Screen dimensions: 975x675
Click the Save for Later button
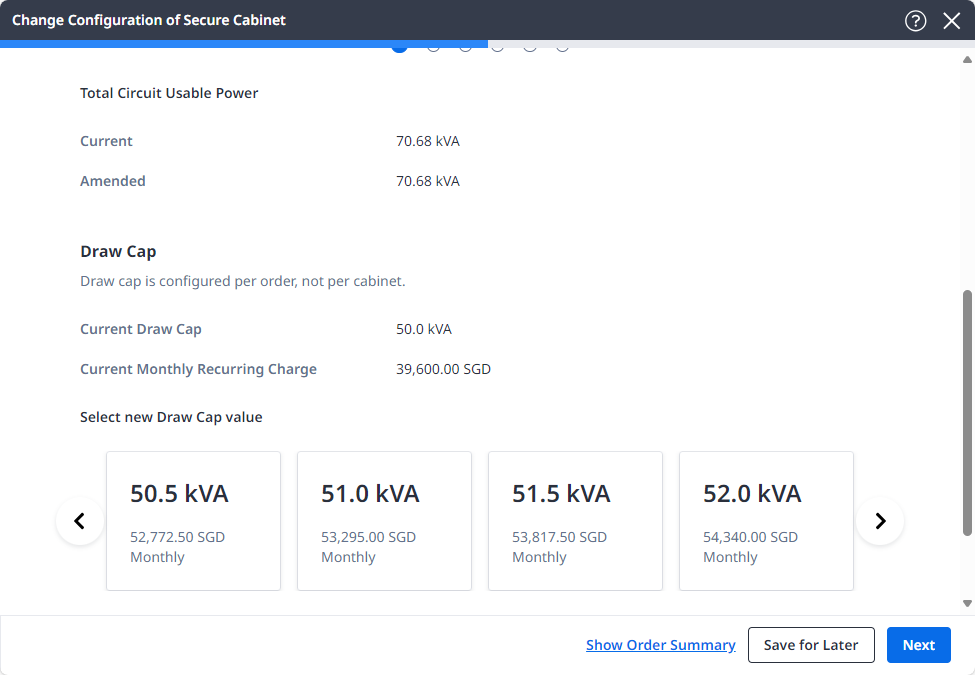pyautogui.click(x=811, y=645)
